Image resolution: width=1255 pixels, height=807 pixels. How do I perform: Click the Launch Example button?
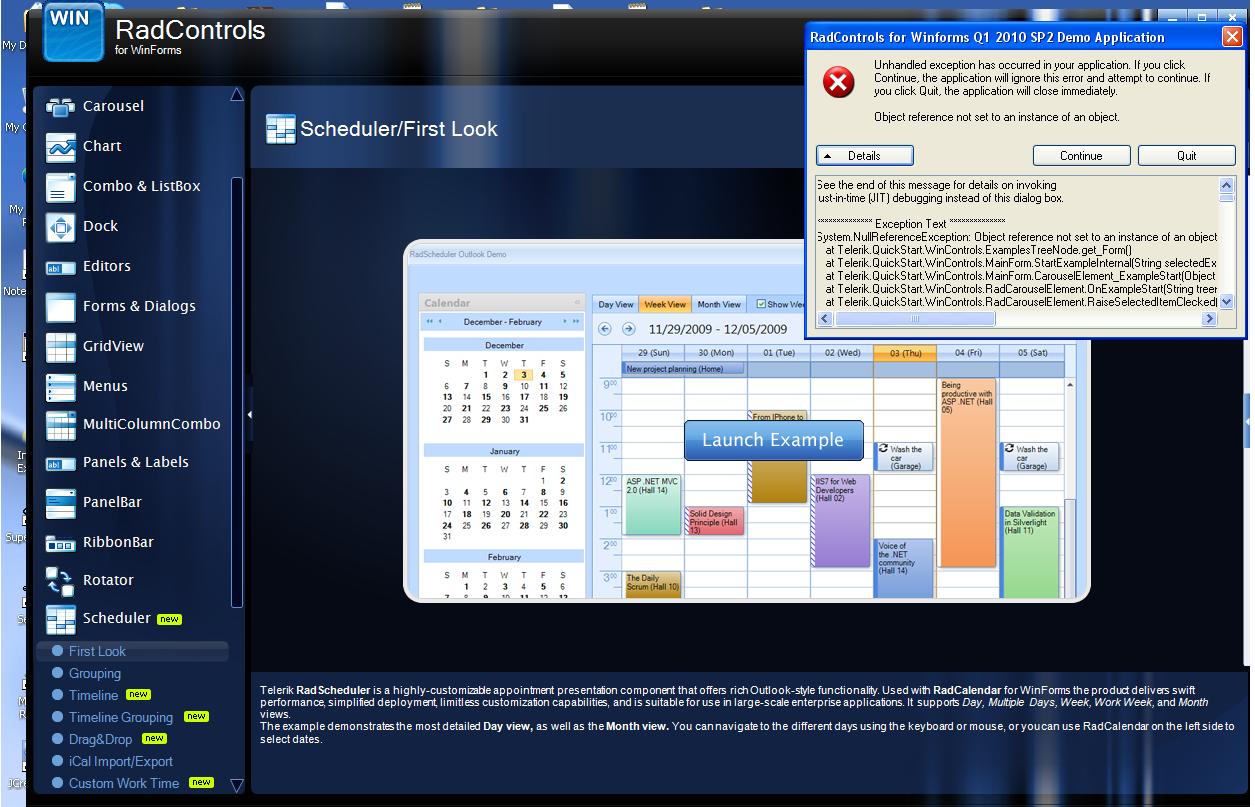773,440
